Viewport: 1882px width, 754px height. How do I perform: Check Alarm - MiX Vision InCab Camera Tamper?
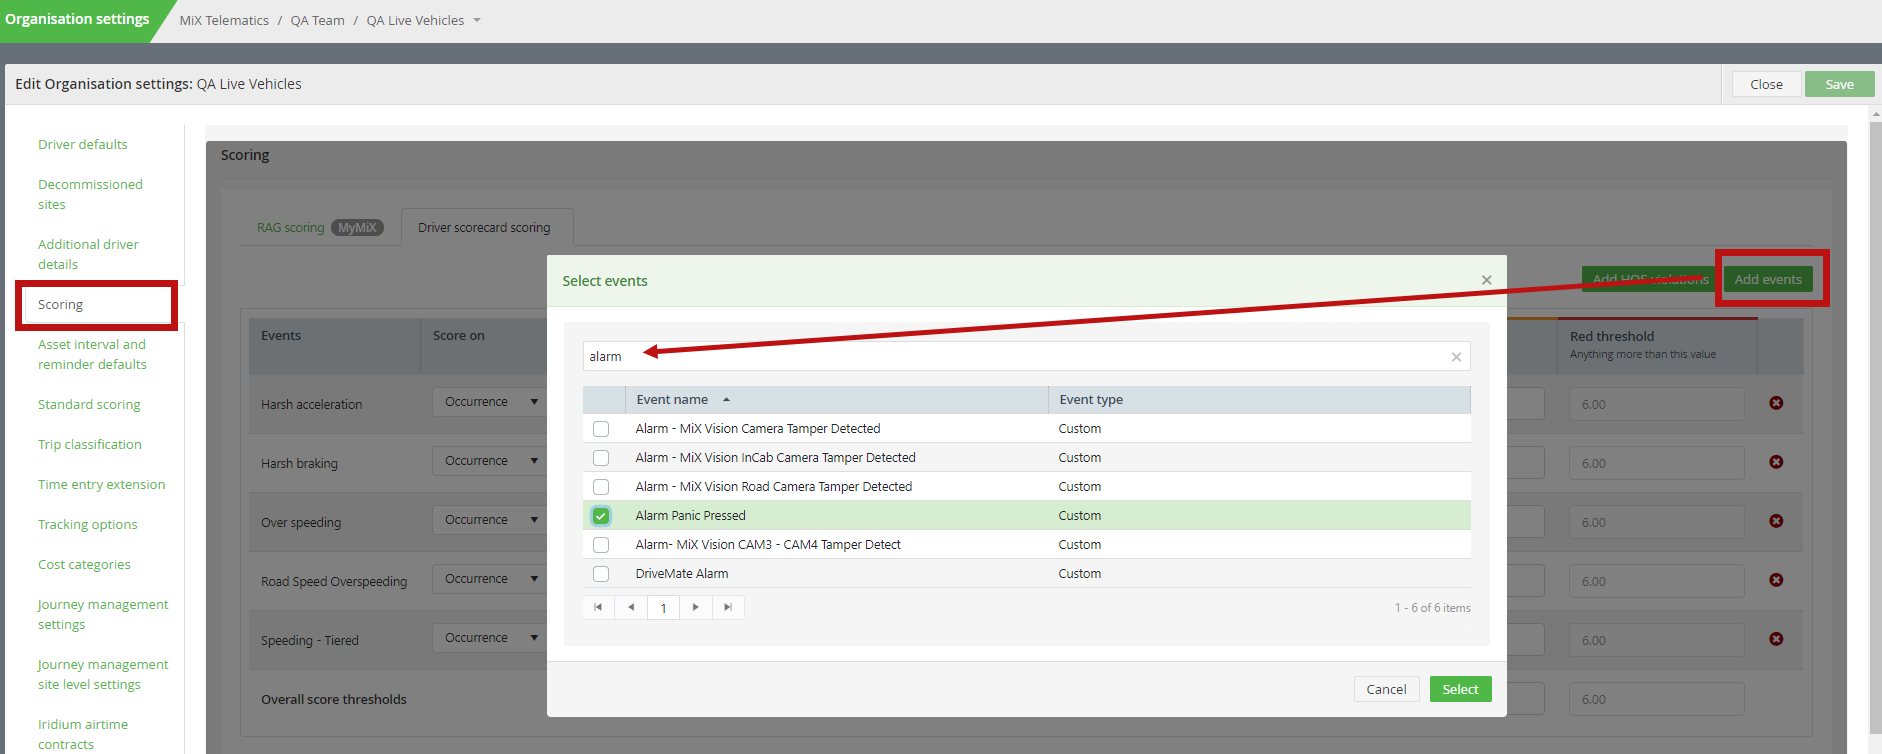point(601,458)
